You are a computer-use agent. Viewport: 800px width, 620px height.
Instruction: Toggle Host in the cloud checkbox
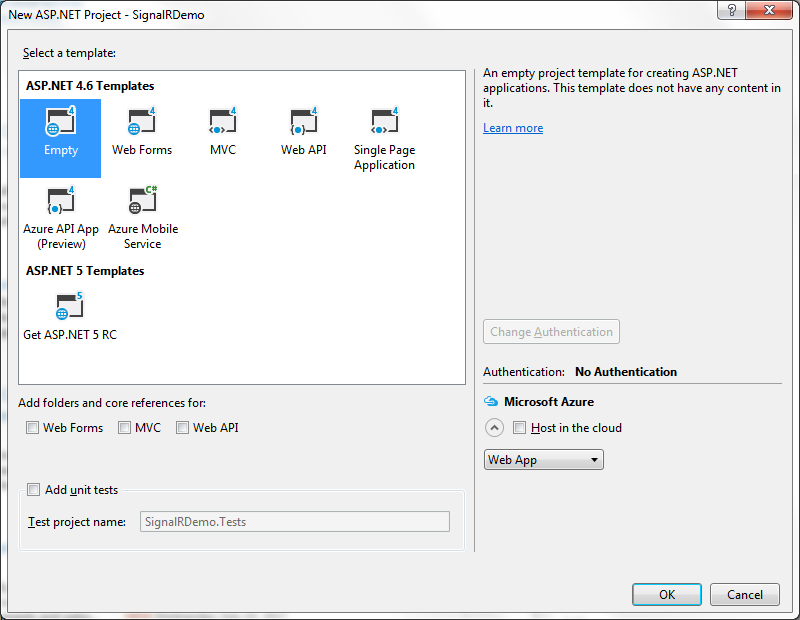[x=519, y=428]
